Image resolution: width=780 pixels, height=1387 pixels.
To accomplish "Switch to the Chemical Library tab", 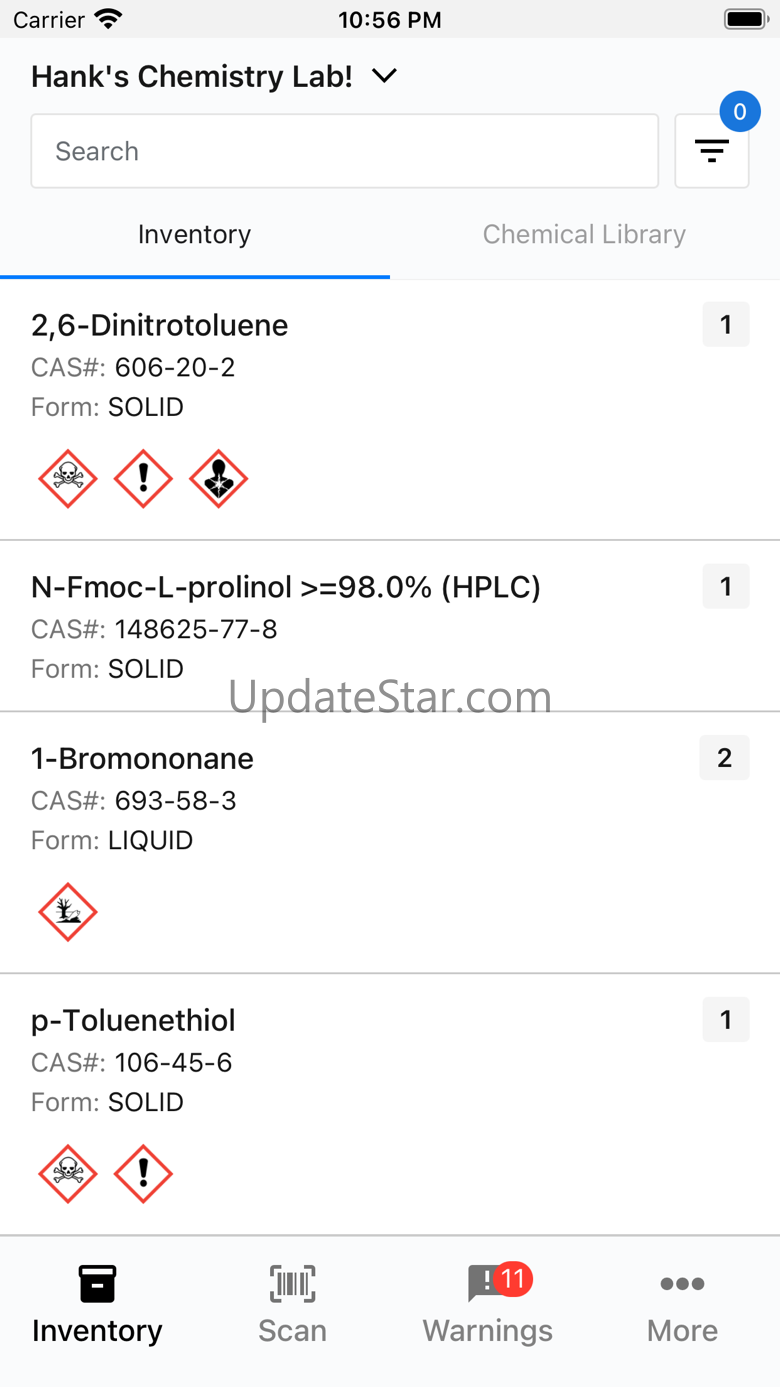I will 584,235.
